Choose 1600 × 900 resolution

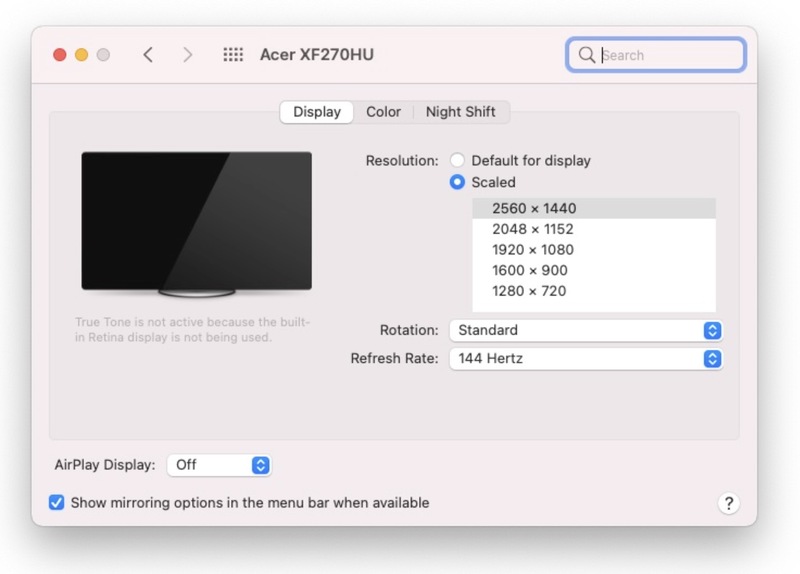point(594,270)
